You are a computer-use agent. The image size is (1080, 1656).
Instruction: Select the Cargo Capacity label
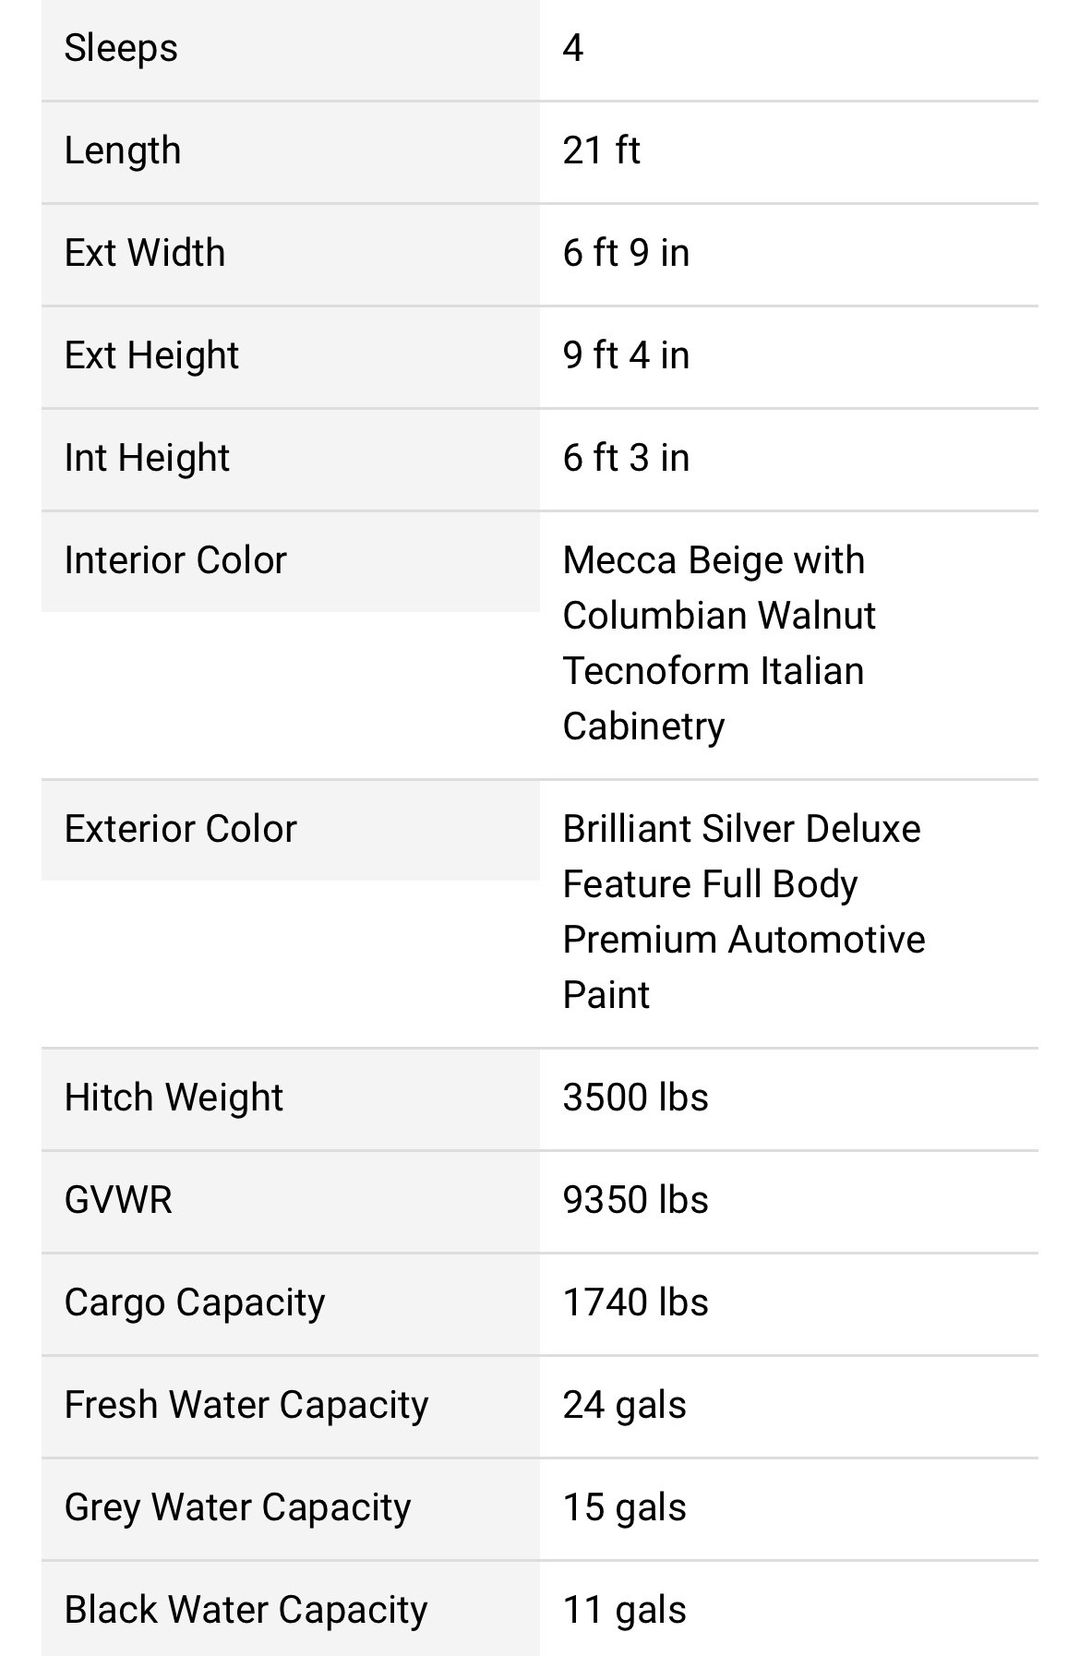pos(195,1303)
